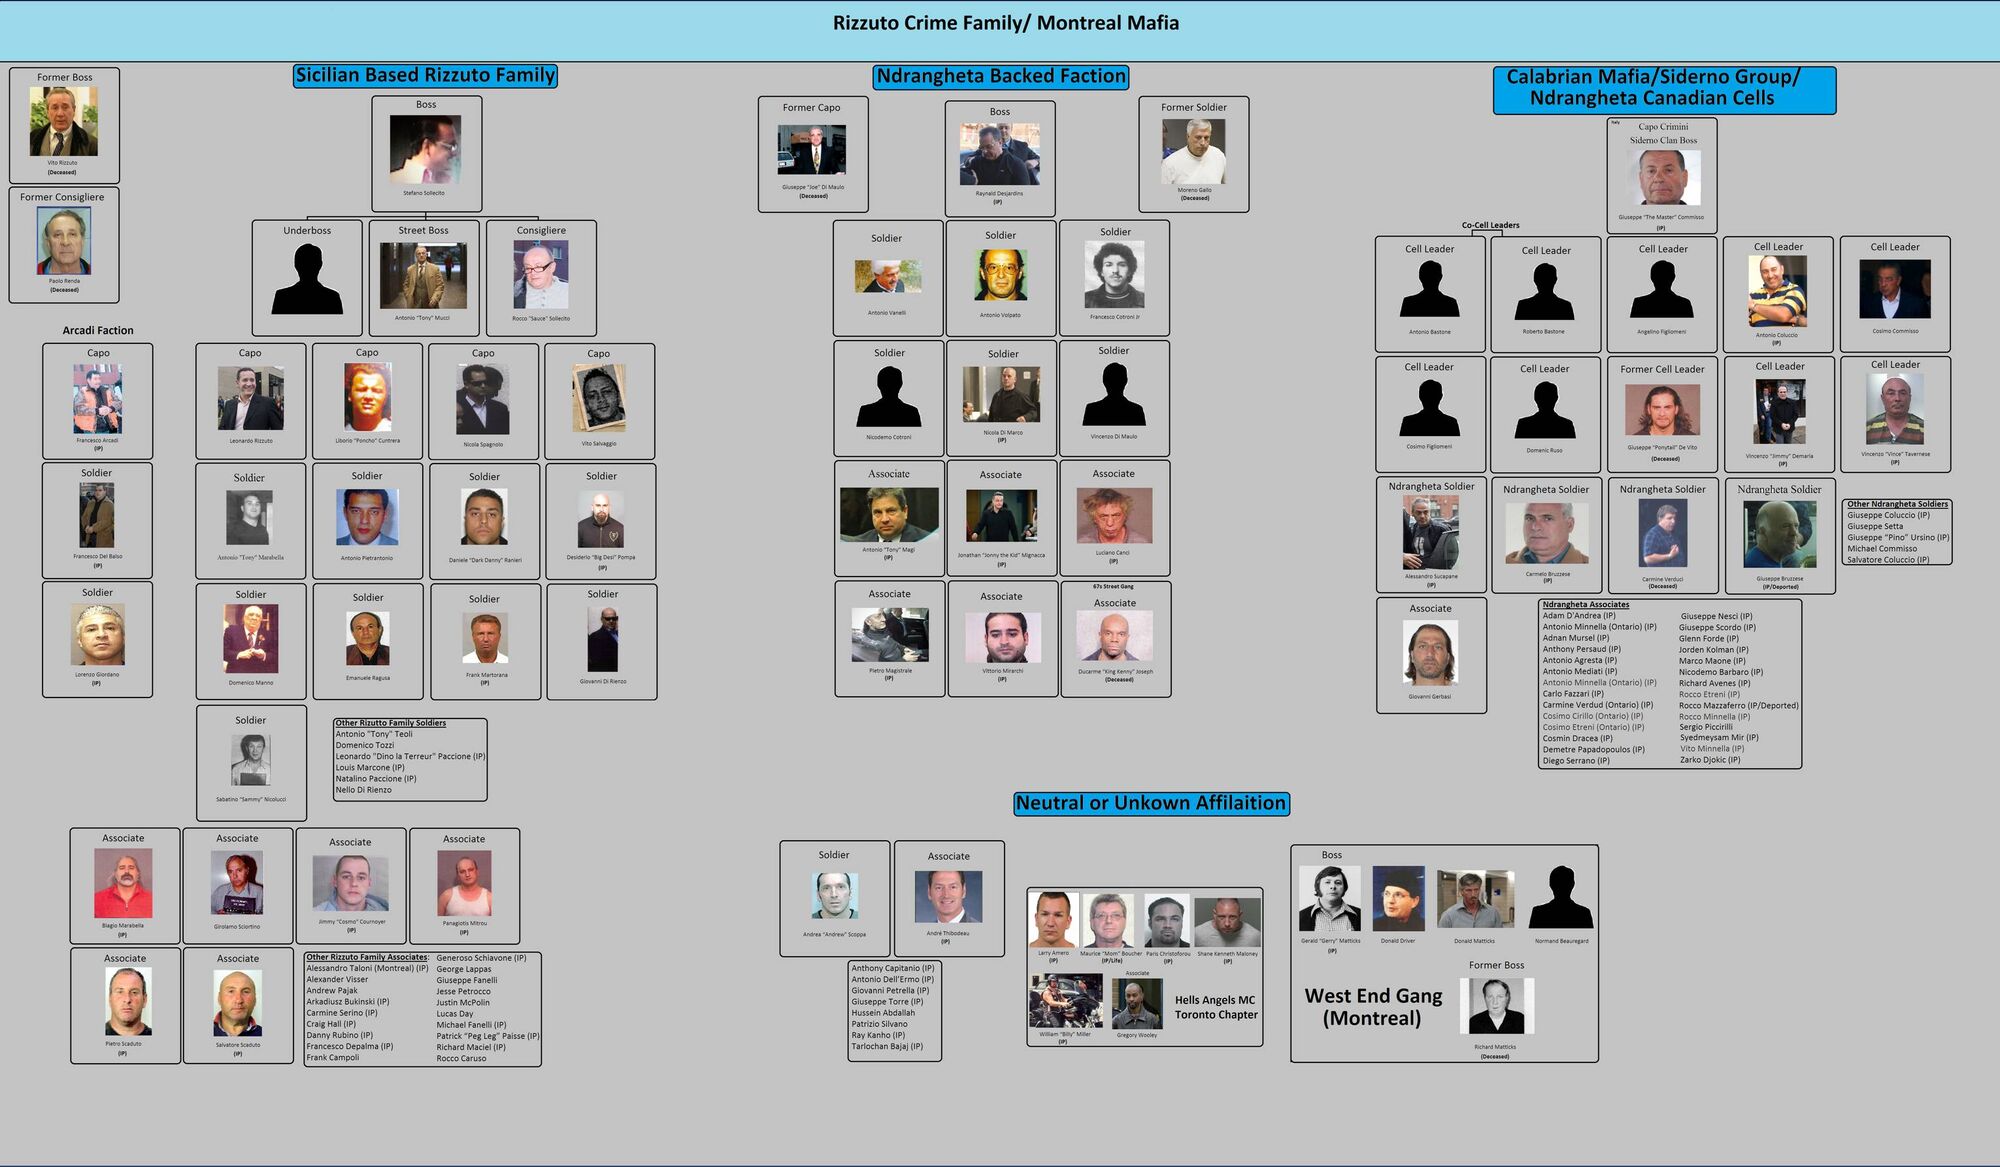2000x1167 pixels.
Task: Select Leonardo Rizzuto's Capo photo
Action: (250, 399)
